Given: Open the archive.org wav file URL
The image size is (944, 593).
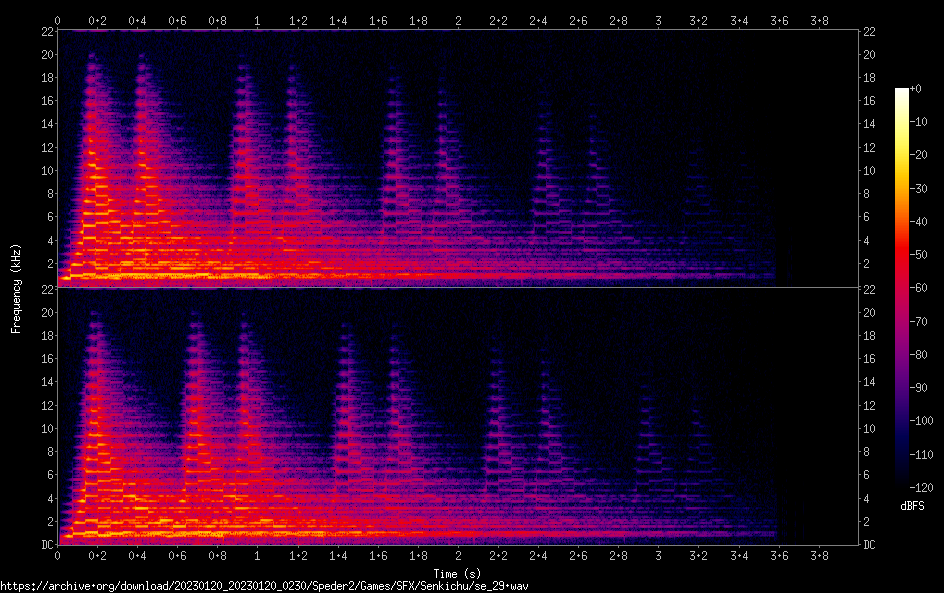Looking at the screenshot, I should point(278,586).
